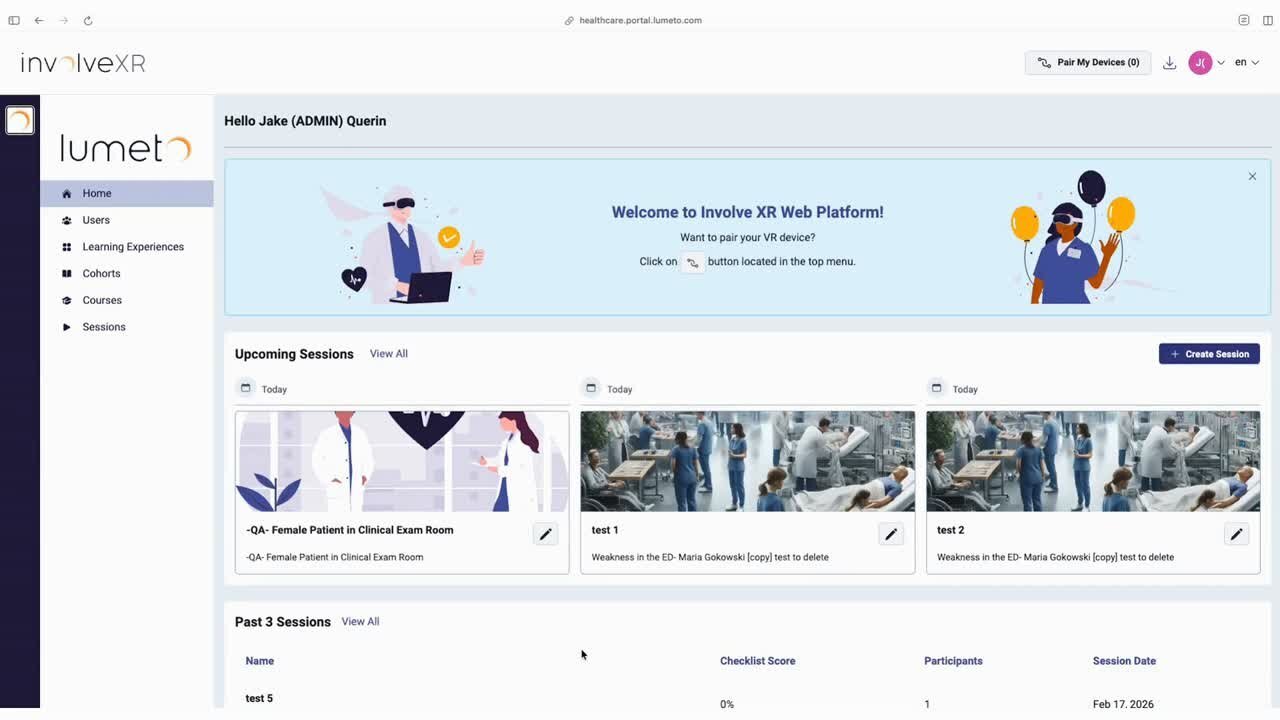The height and width of the screenshot is (720, 1280).
Task: Select the Lumeto organization icon in dark rail
Action: pos(20,120)
